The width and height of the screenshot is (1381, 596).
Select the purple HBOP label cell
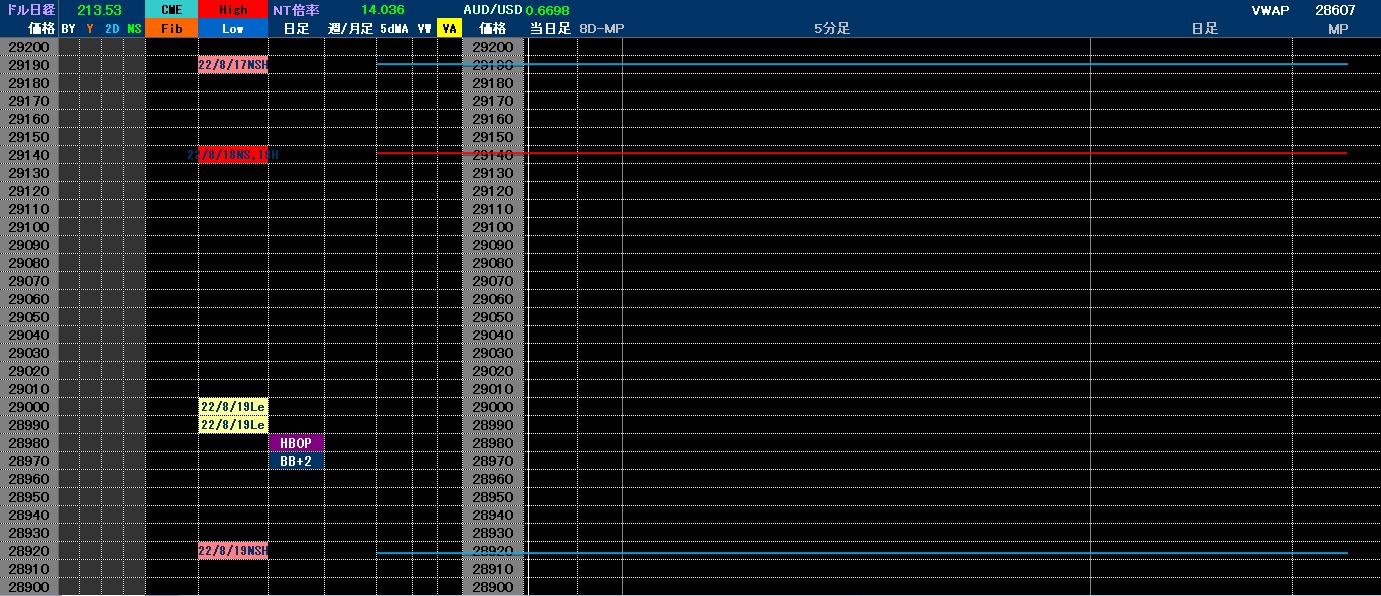click(296, 442)
